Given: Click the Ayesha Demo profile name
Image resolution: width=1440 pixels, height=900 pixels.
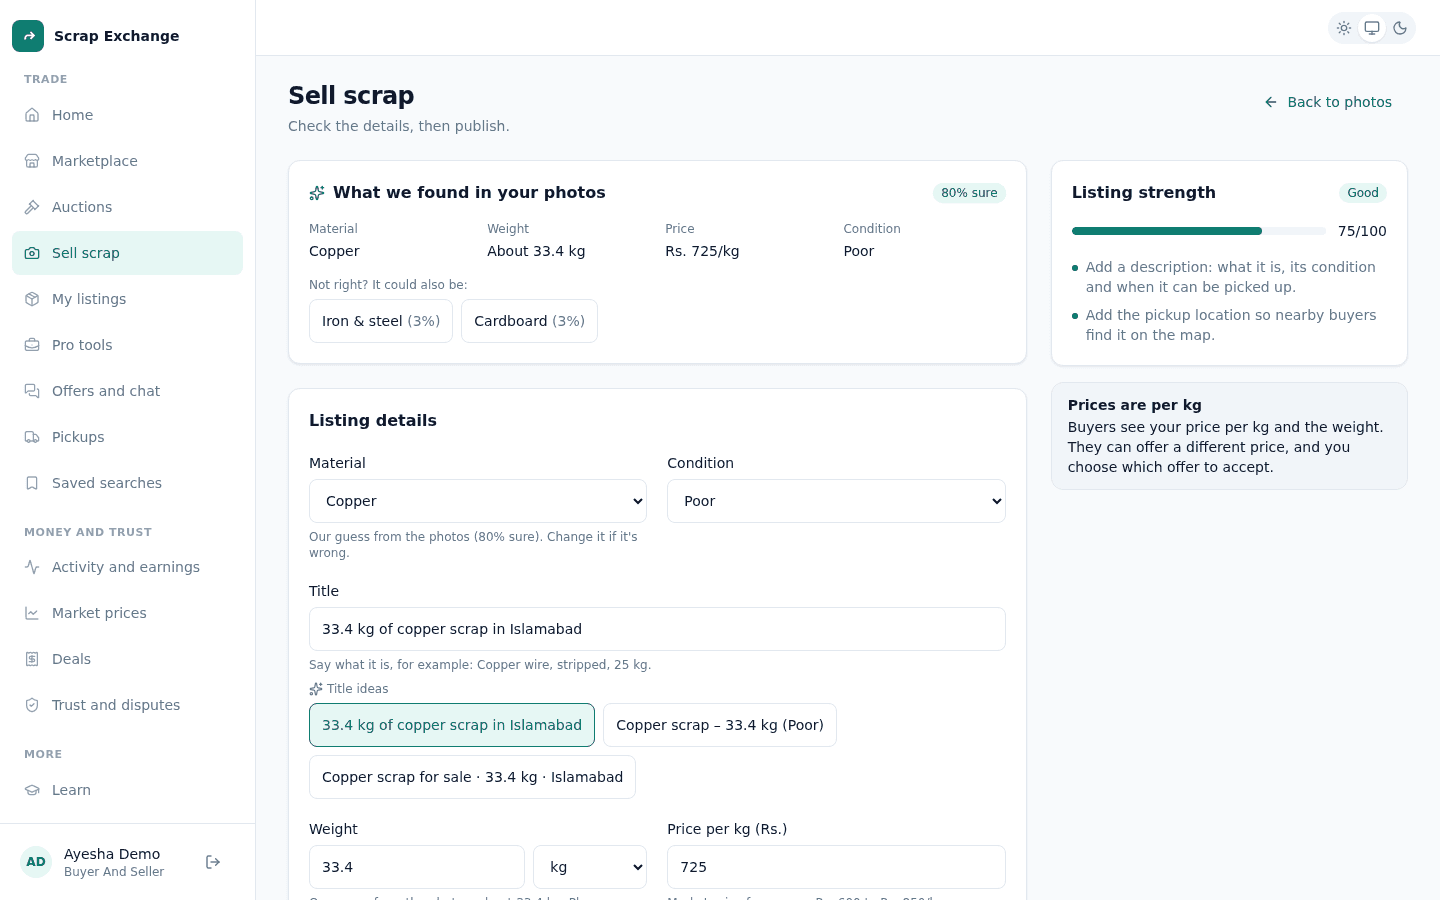Looking at the screenshot, I should (112, 854).
